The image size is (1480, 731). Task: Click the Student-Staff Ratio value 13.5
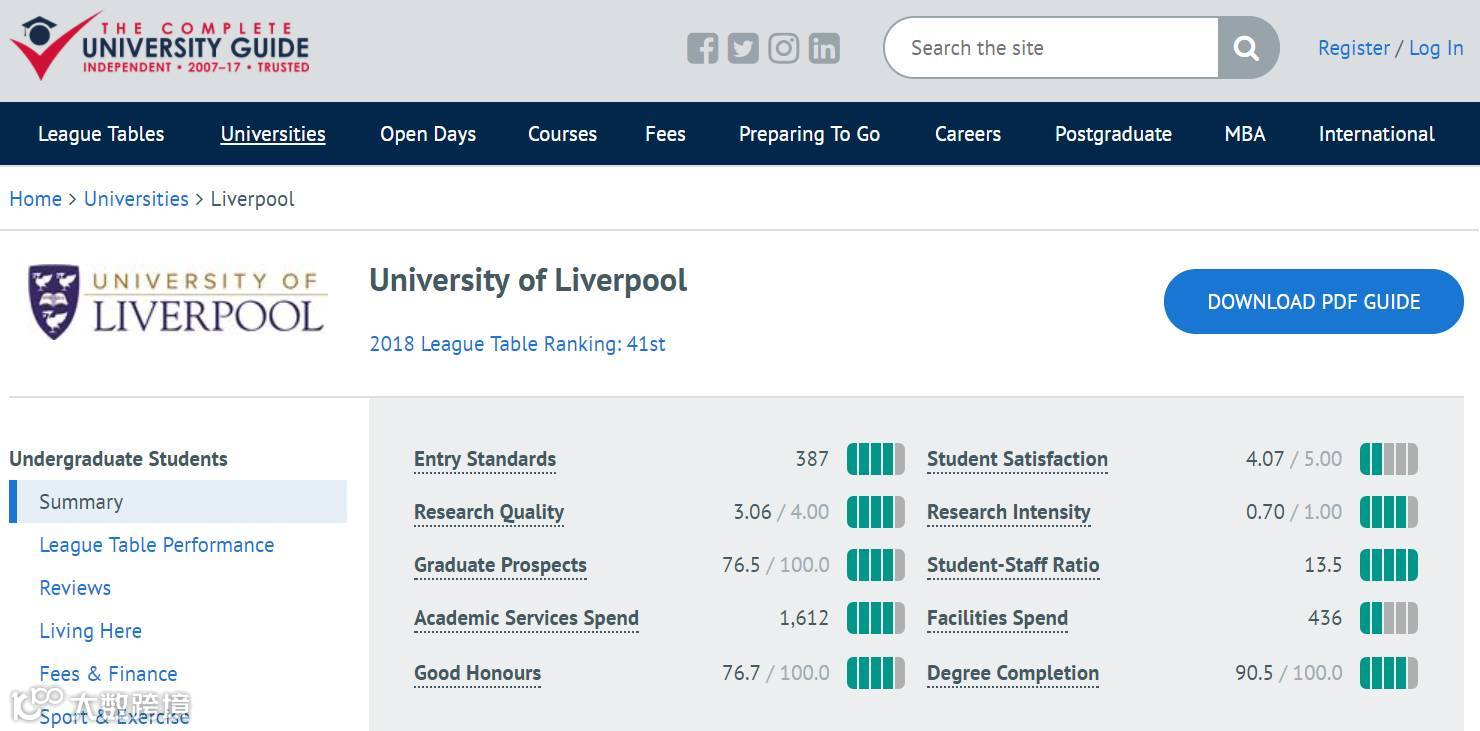click(1323, 565)
